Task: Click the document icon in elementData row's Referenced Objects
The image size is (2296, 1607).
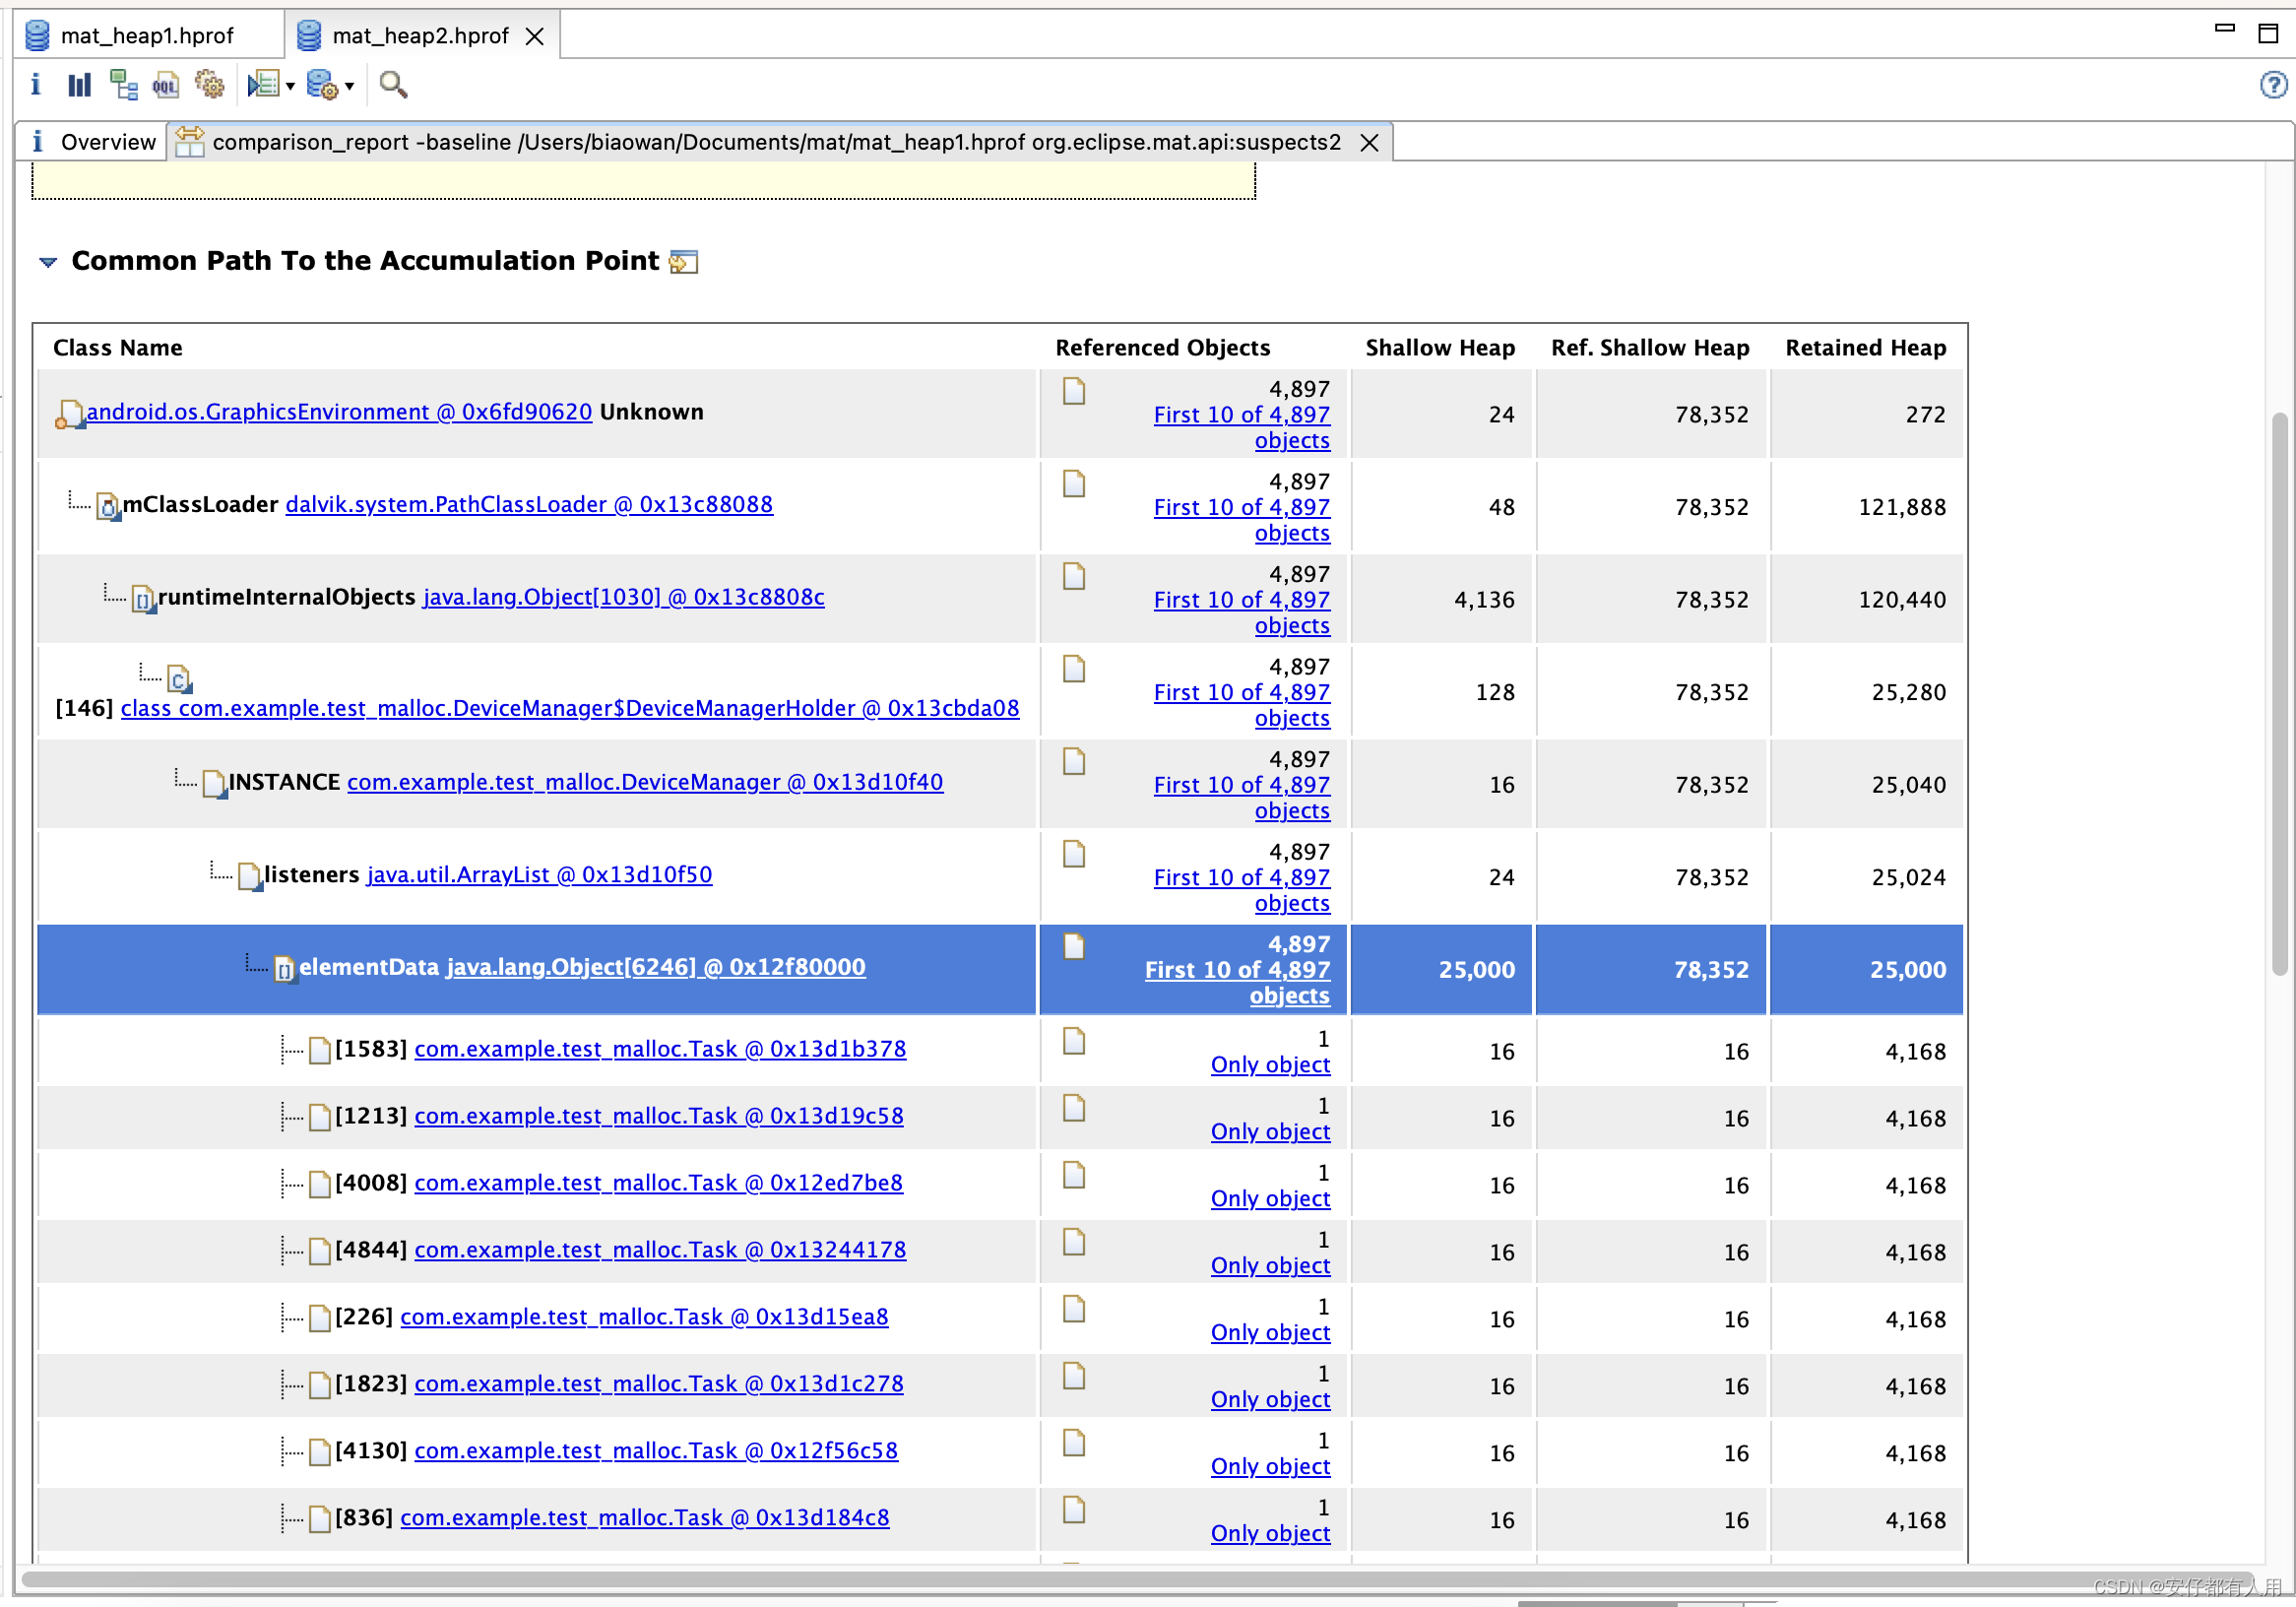Action: click(1074, 946)
